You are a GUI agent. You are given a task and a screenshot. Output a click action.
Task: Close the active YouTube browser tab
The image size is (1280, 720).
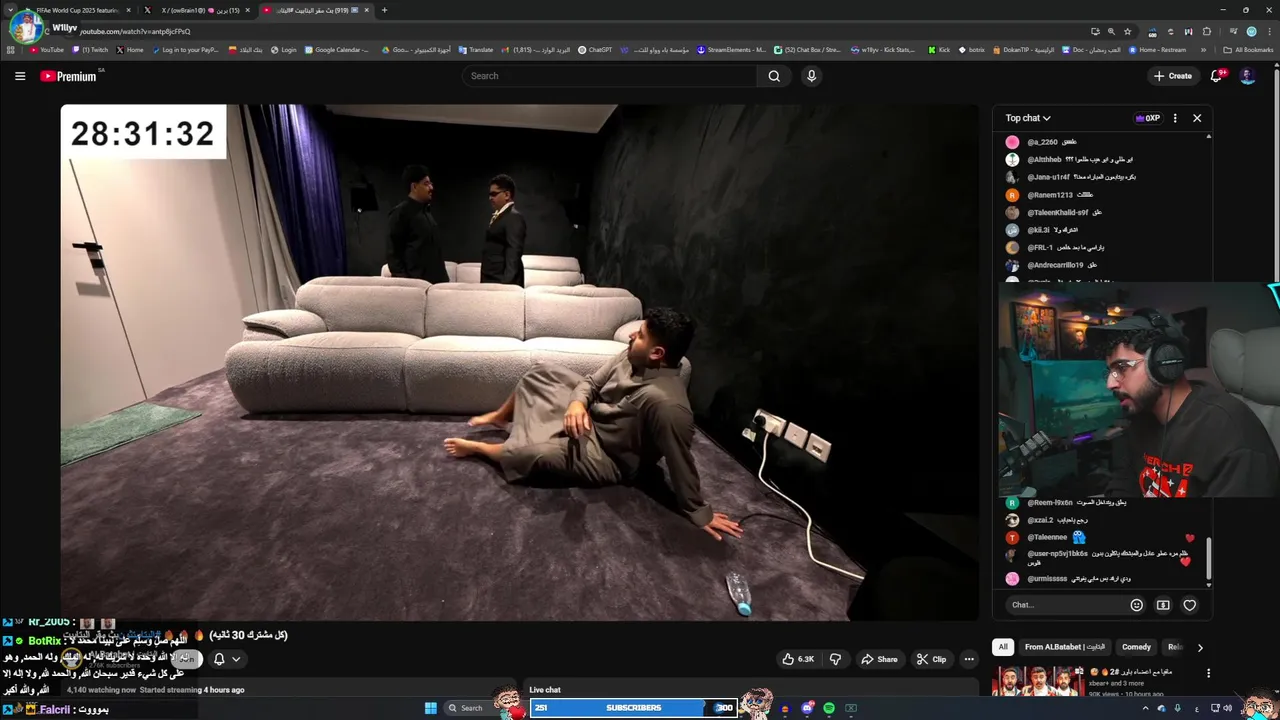(x=367, y=10)
